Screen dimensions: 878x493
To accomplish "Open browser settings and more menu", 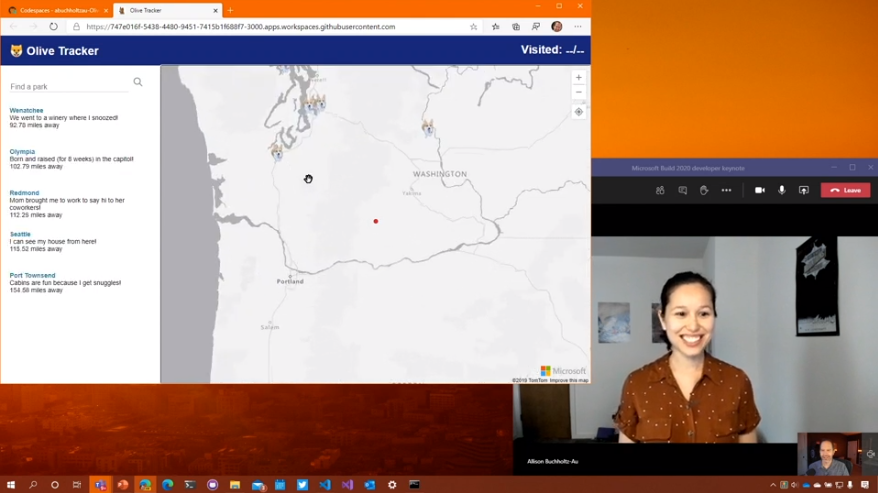I will coord(578,27).
